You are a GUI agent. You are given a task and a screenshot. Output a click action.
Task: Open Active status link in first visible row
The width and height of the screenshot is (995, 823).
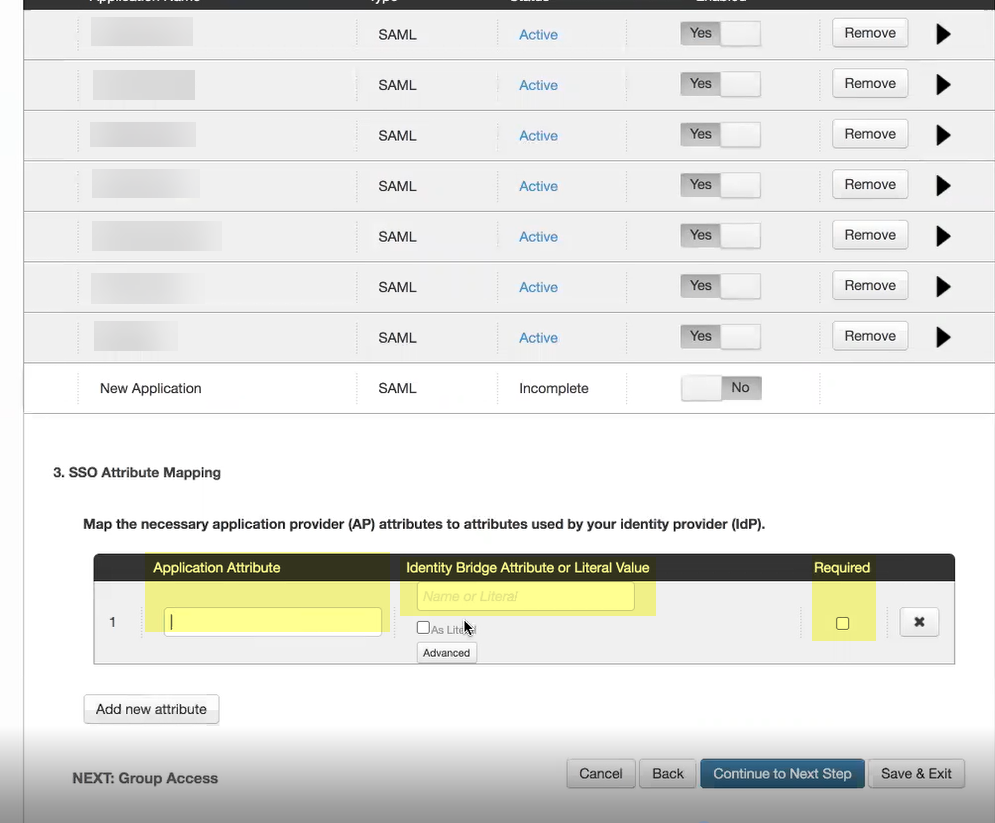538,35
